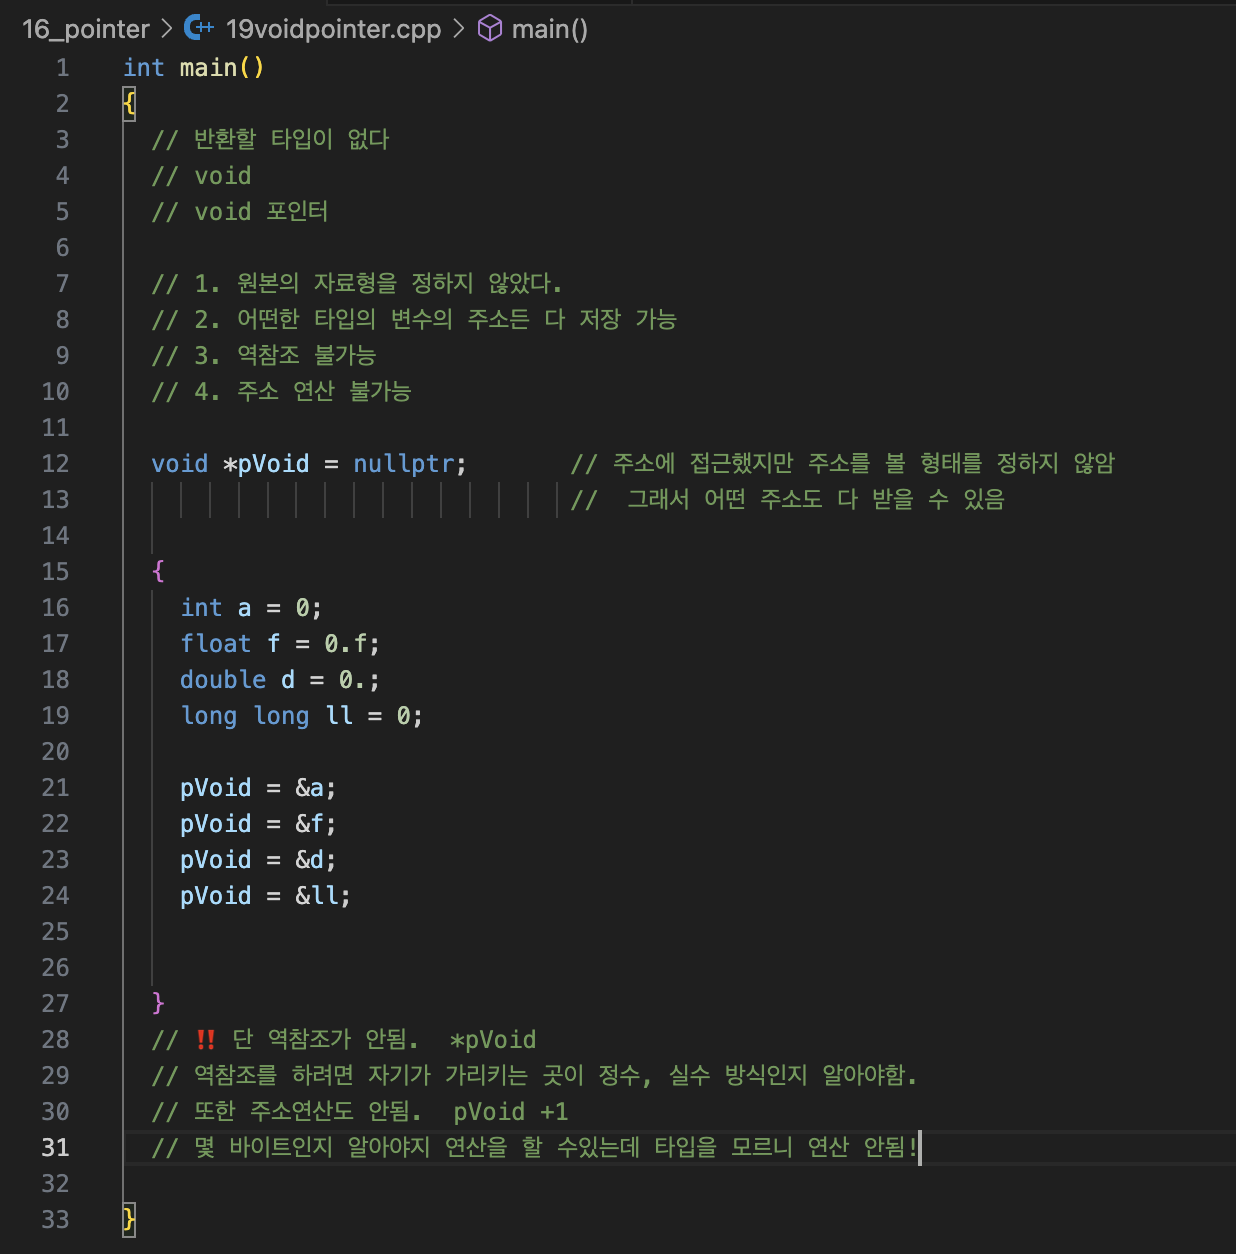Click line number 31 in gutter
The width and height of the screenshot is (1236, 1254).
(56, 1148)
